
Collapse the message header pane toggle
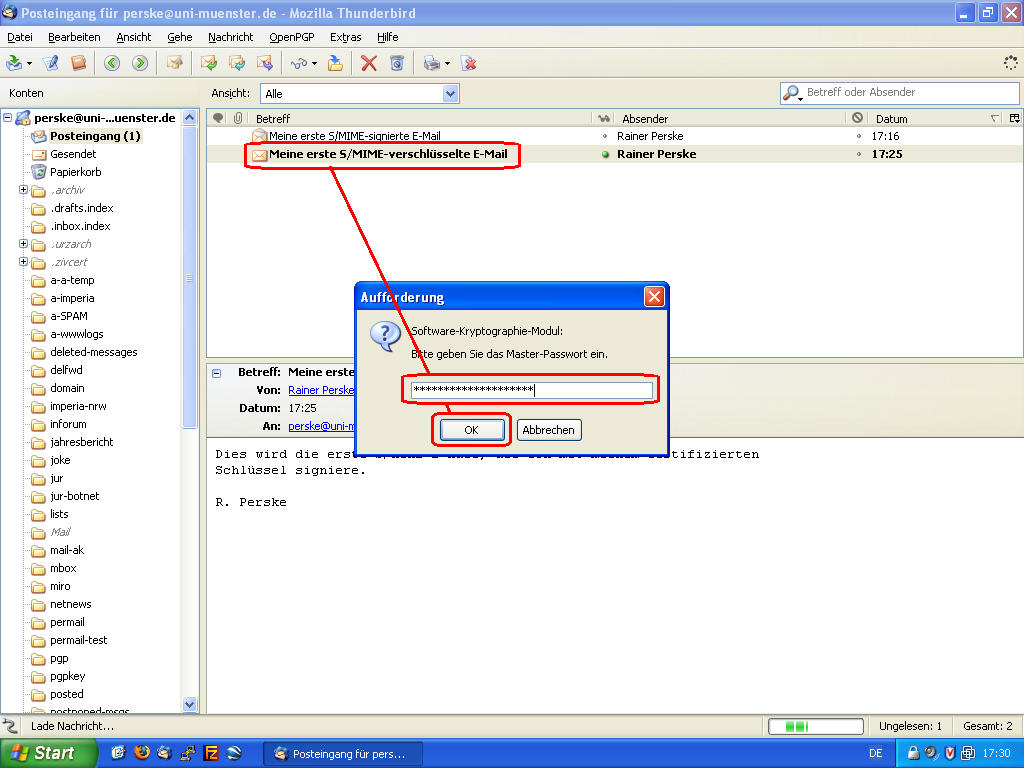[x=217, y=372]
